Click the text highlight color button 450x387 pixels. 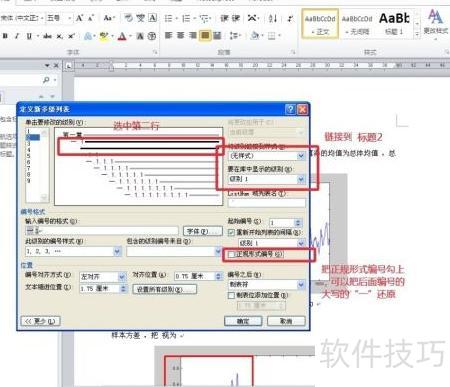tap(104, 36)
